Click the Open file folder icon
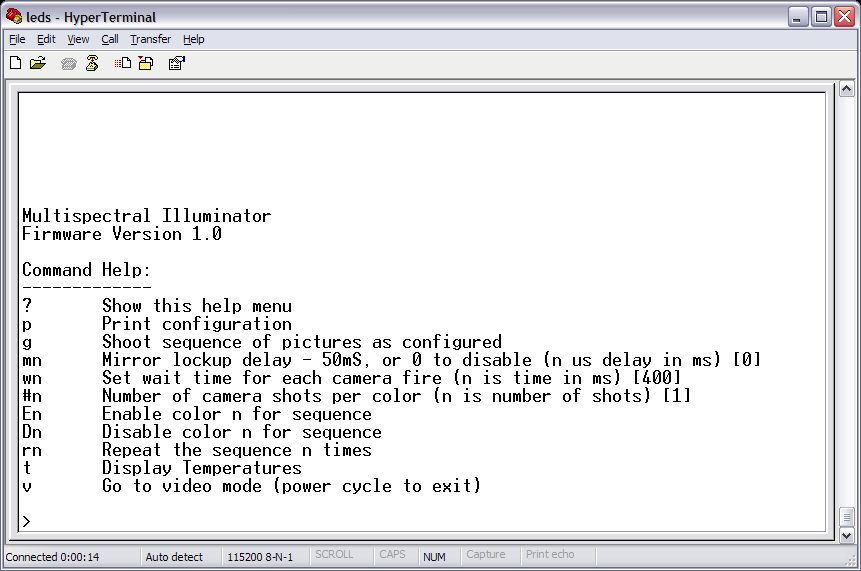 pyautogui.click(x=38, y=63)
